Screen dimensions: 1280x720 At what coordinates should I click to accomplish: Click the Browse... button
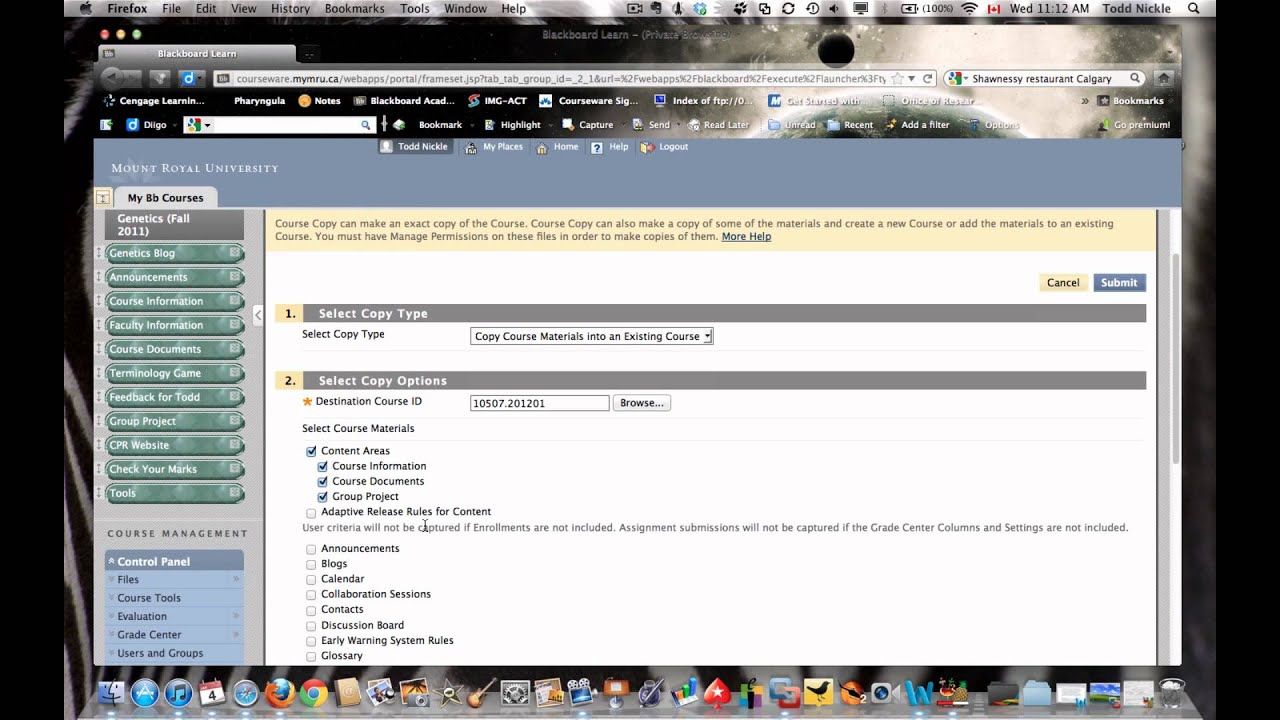(642, 403)
